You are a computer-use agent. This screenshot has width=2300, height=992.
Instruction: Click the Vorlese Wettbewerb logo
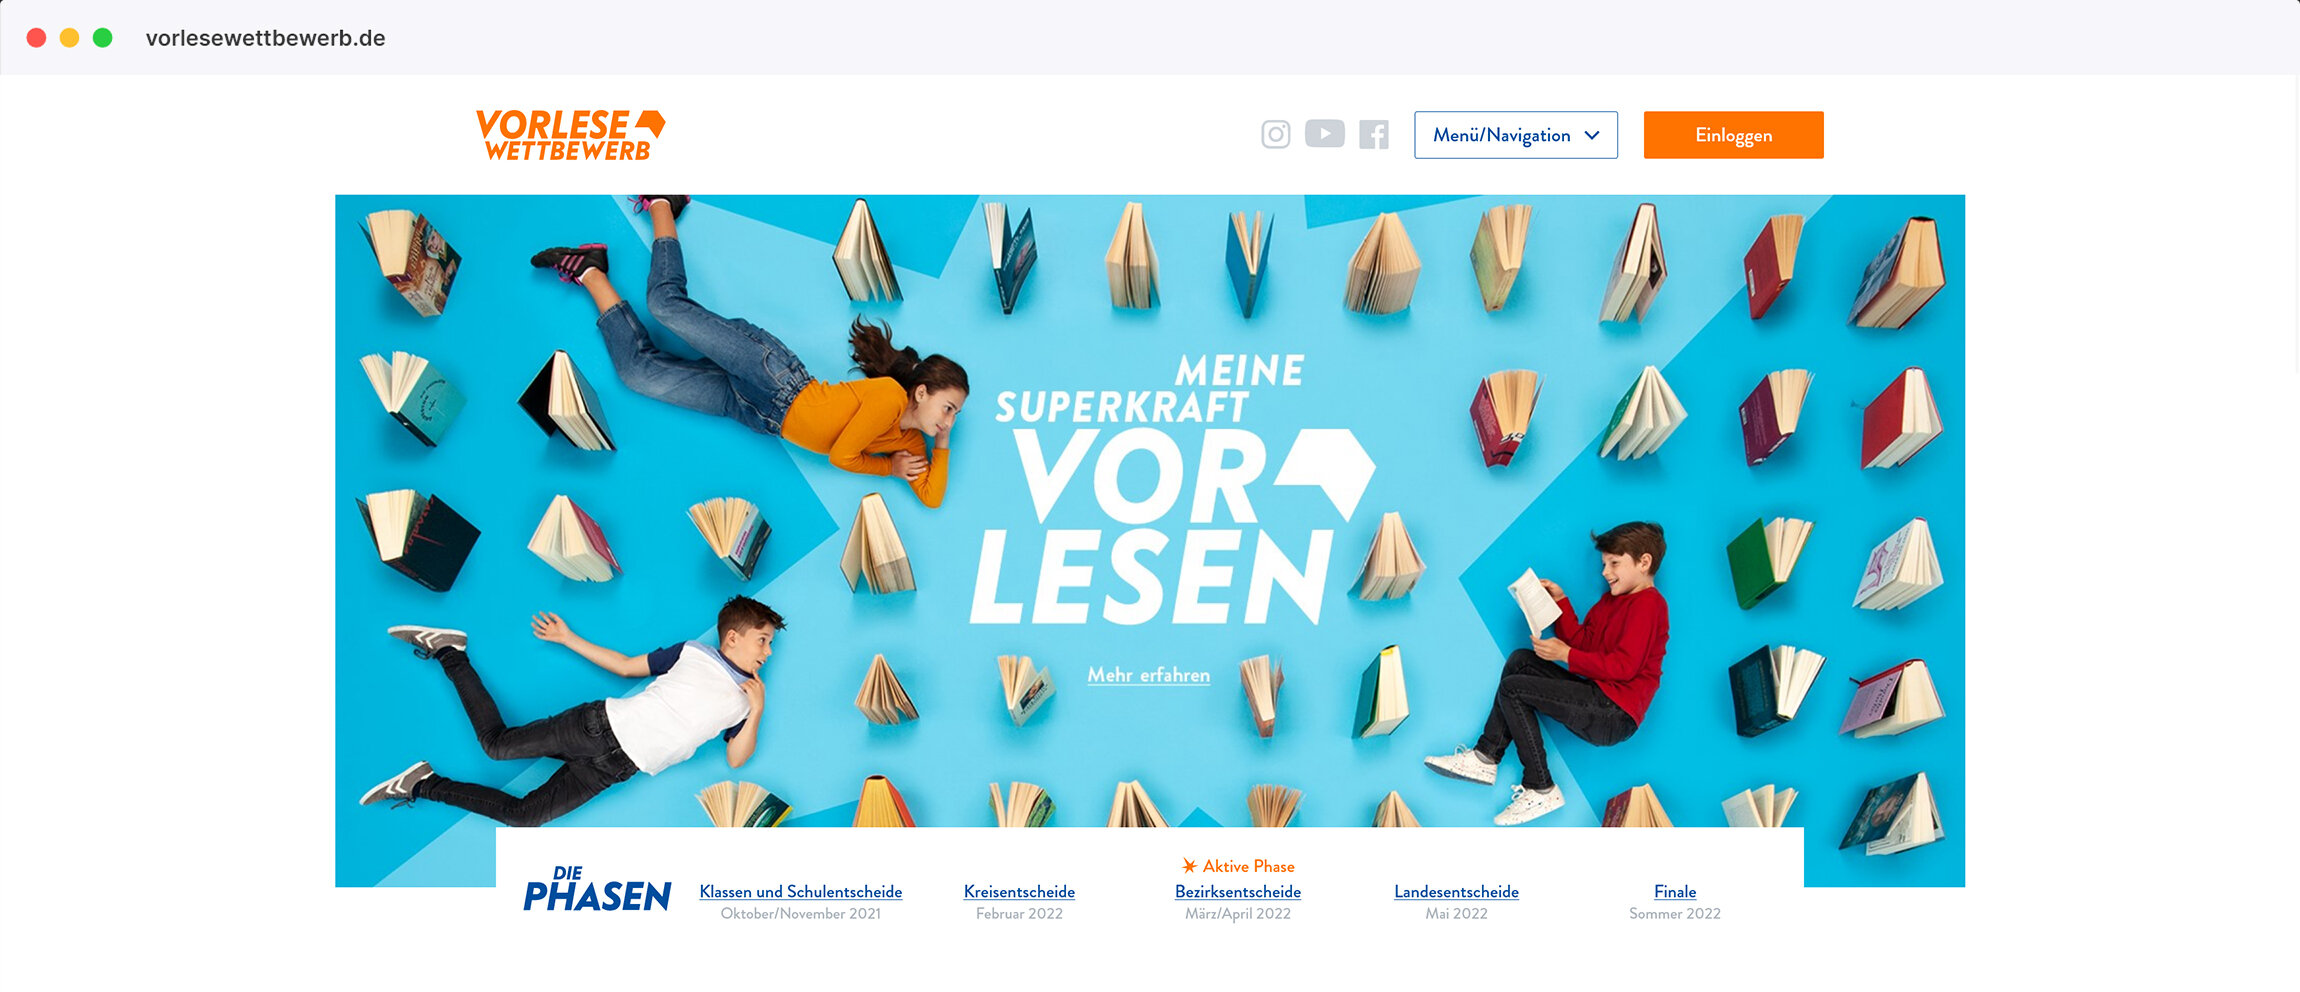pos(570,135)
